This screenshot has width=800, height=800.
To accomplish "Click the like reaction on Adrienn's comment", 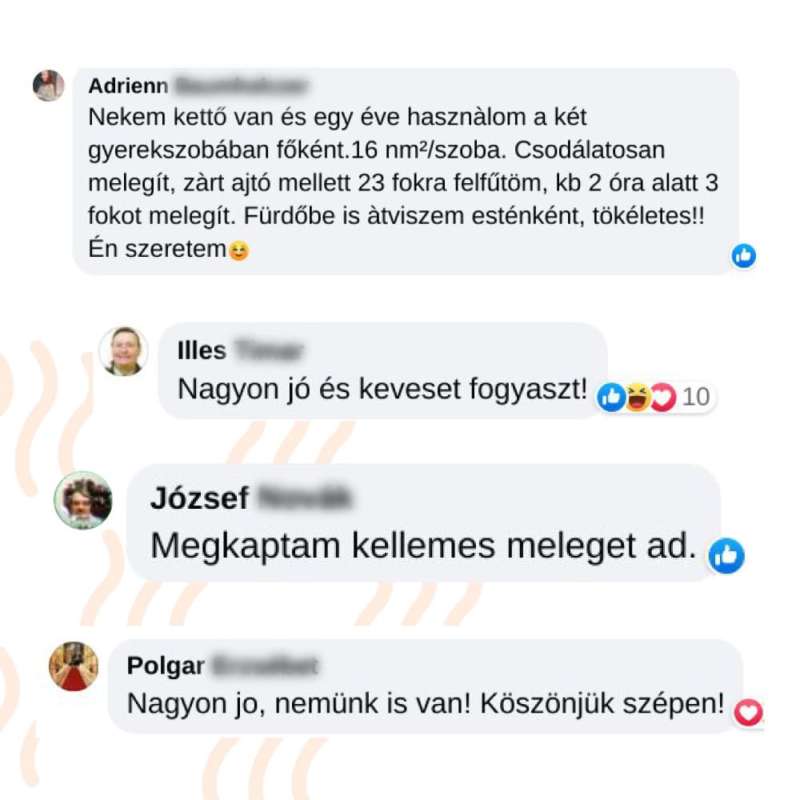I will [x=744, y=255].
